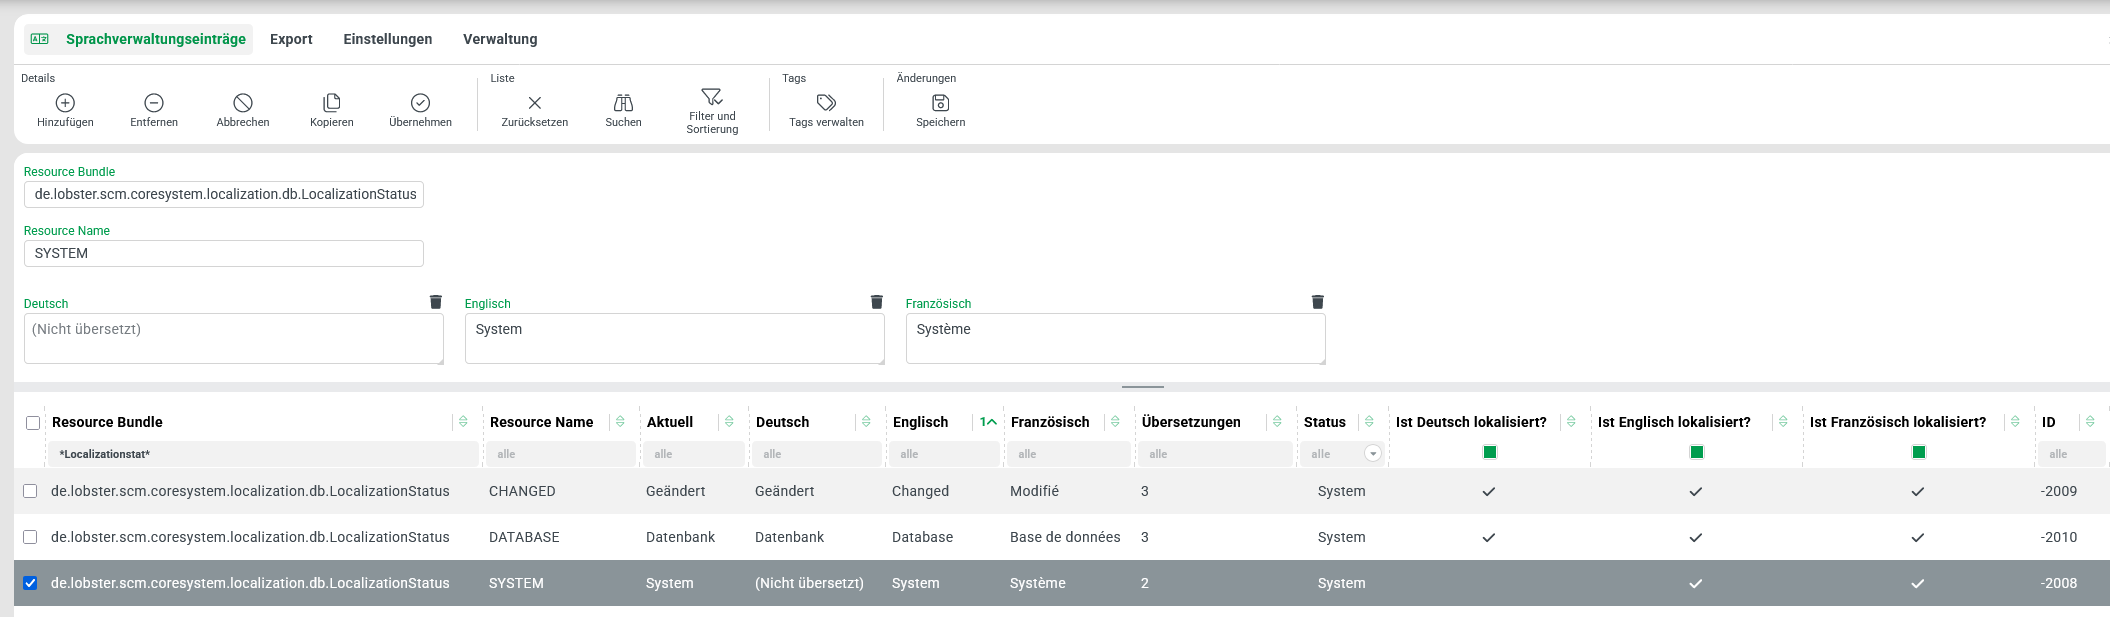Toggle the select-all checkbox in table header
Screen dimensions: 2110x617
click(33, 423)
